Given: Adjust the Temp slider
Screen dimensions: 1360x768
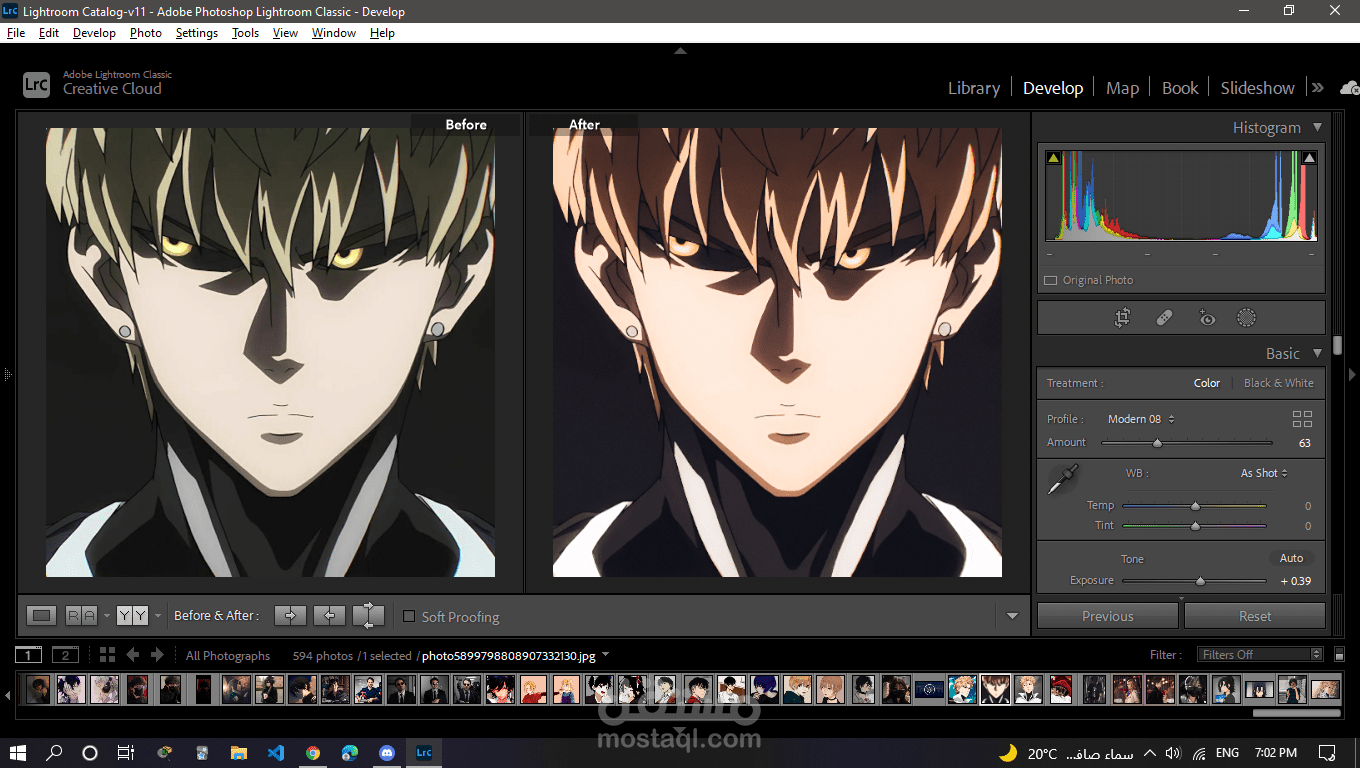Looking at the screenshot, I should click(1194, 506).
